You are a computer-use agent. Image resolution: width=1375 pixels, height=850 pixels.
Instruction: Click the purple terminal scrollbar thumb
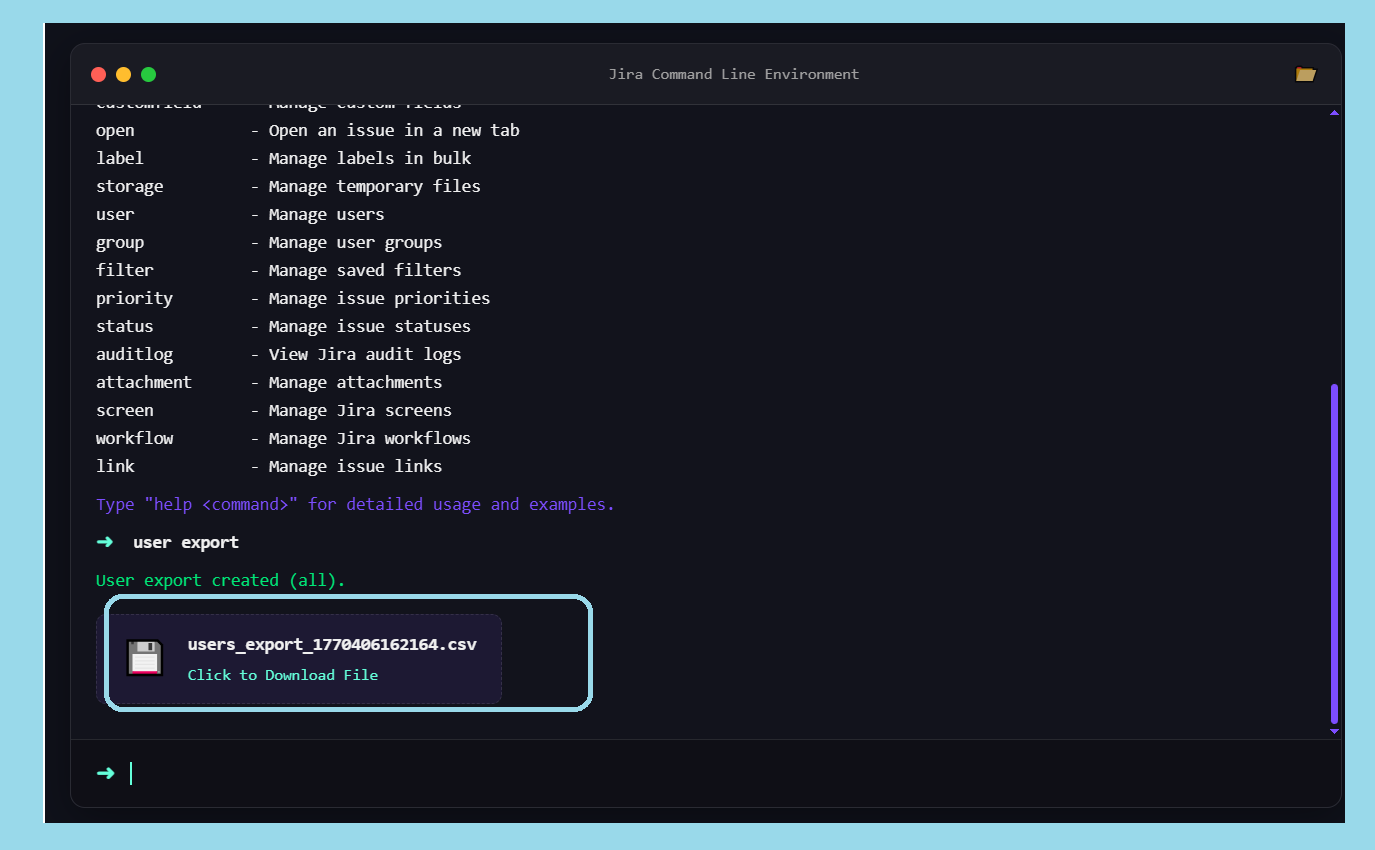[1334, 553]
